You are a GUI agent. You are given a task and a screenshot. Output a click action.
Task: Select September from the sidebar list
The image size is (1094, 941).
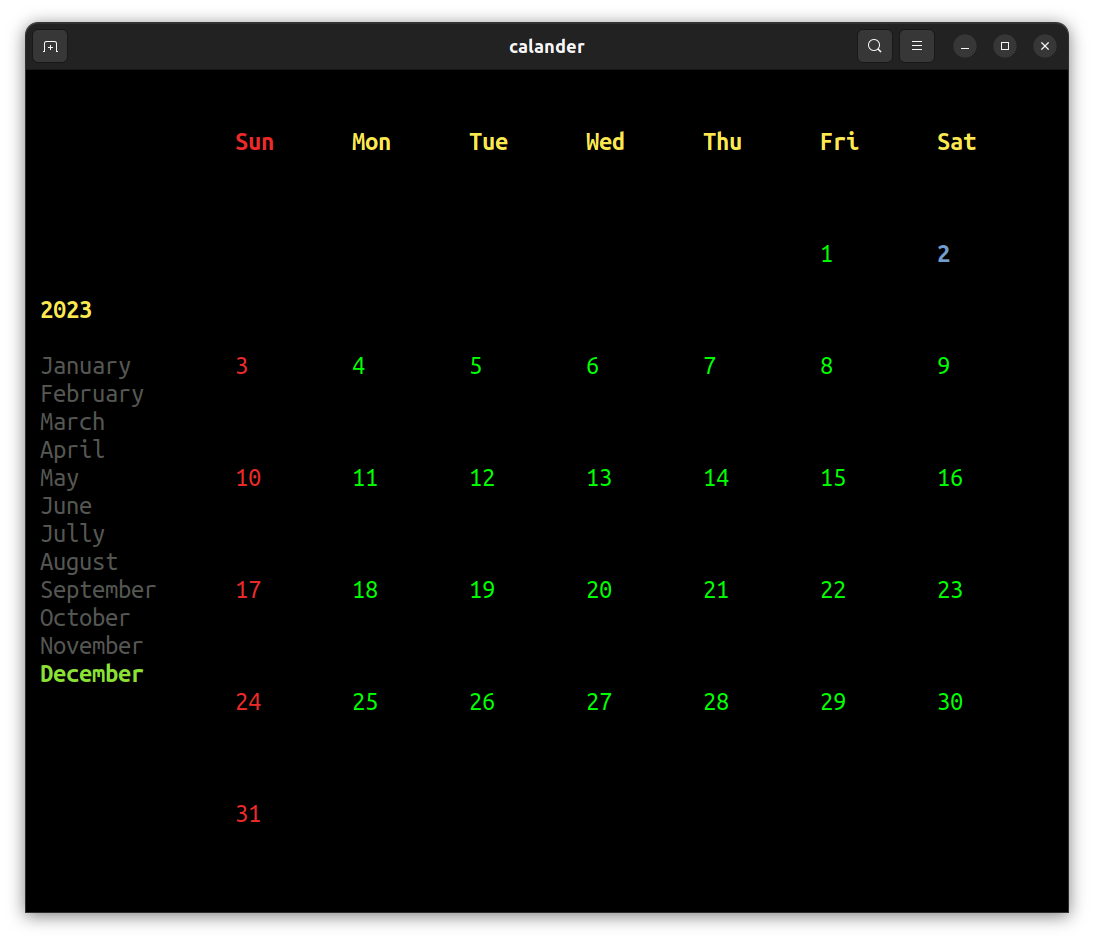98,590
